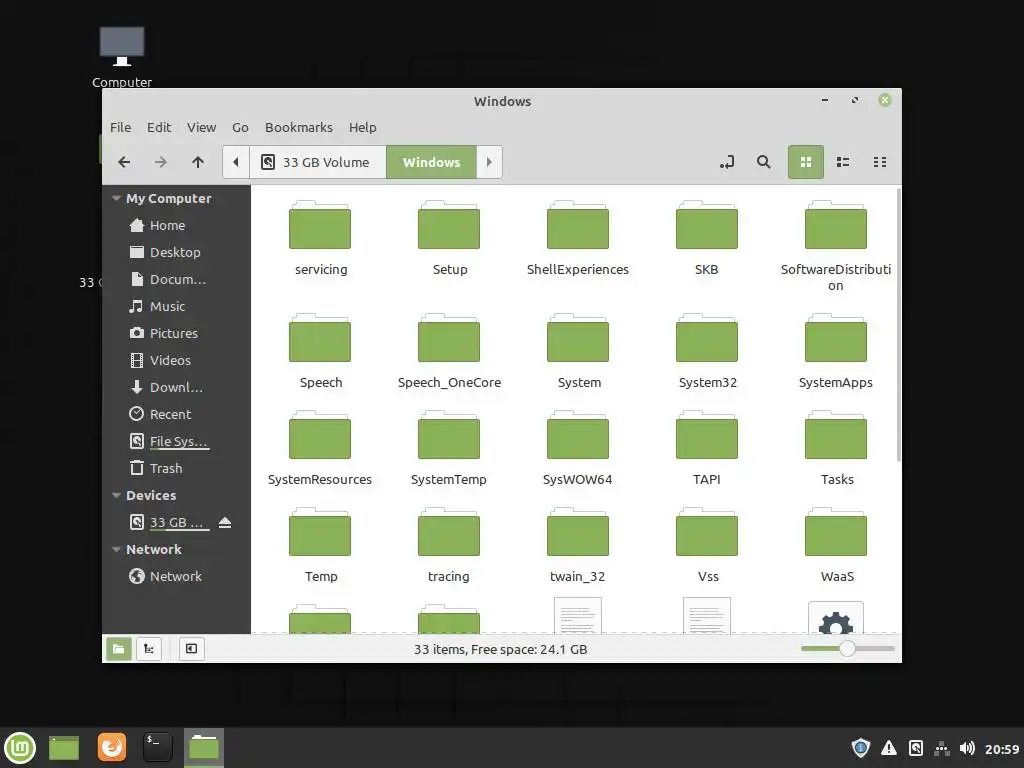1024x768 pixels.
Task: Select the Windows path bar button
Action: (431, 162)
